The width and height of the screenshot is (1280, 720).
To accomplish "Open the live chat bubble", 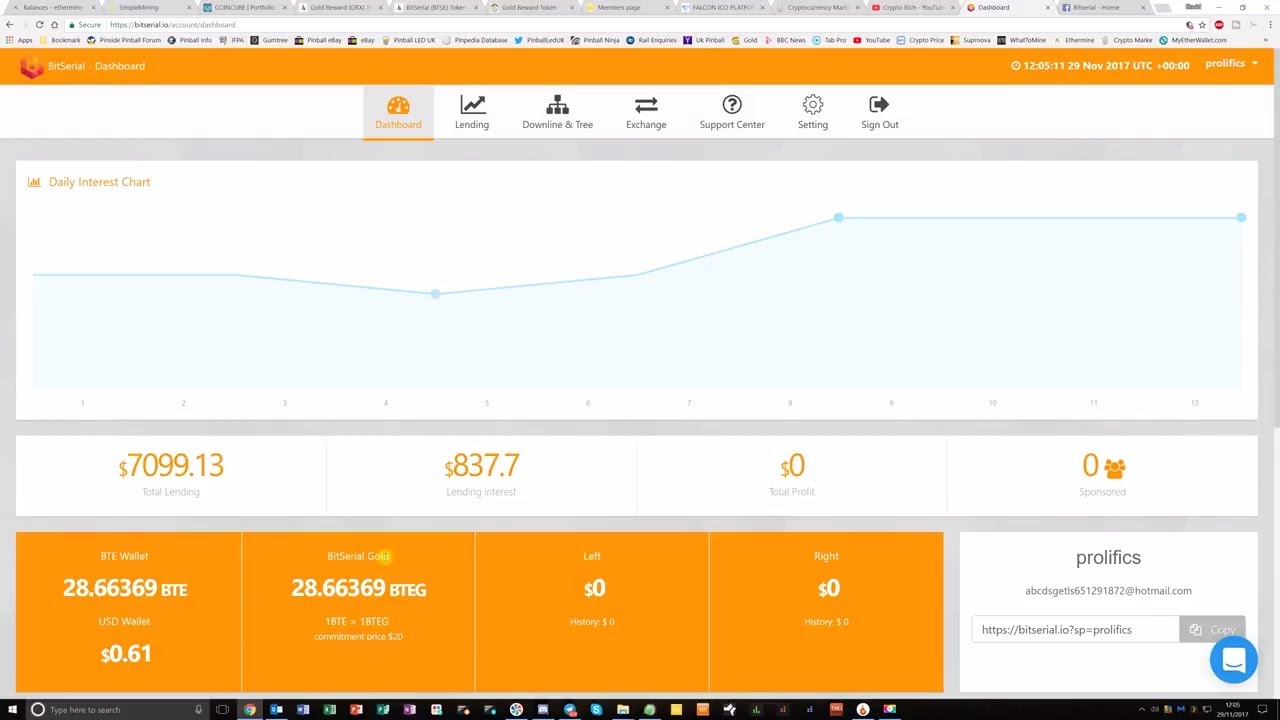I will [x=1233, y=660].
